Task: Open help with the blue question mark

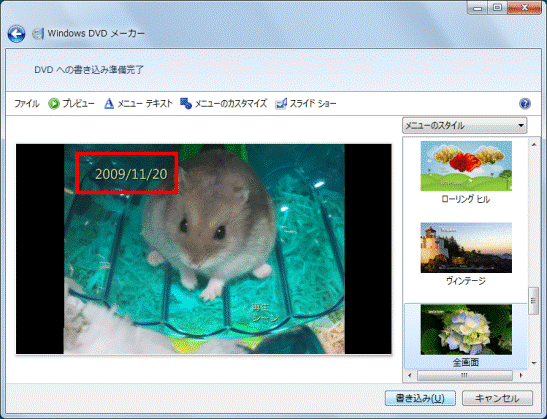Action: click(x=525, y=104)
